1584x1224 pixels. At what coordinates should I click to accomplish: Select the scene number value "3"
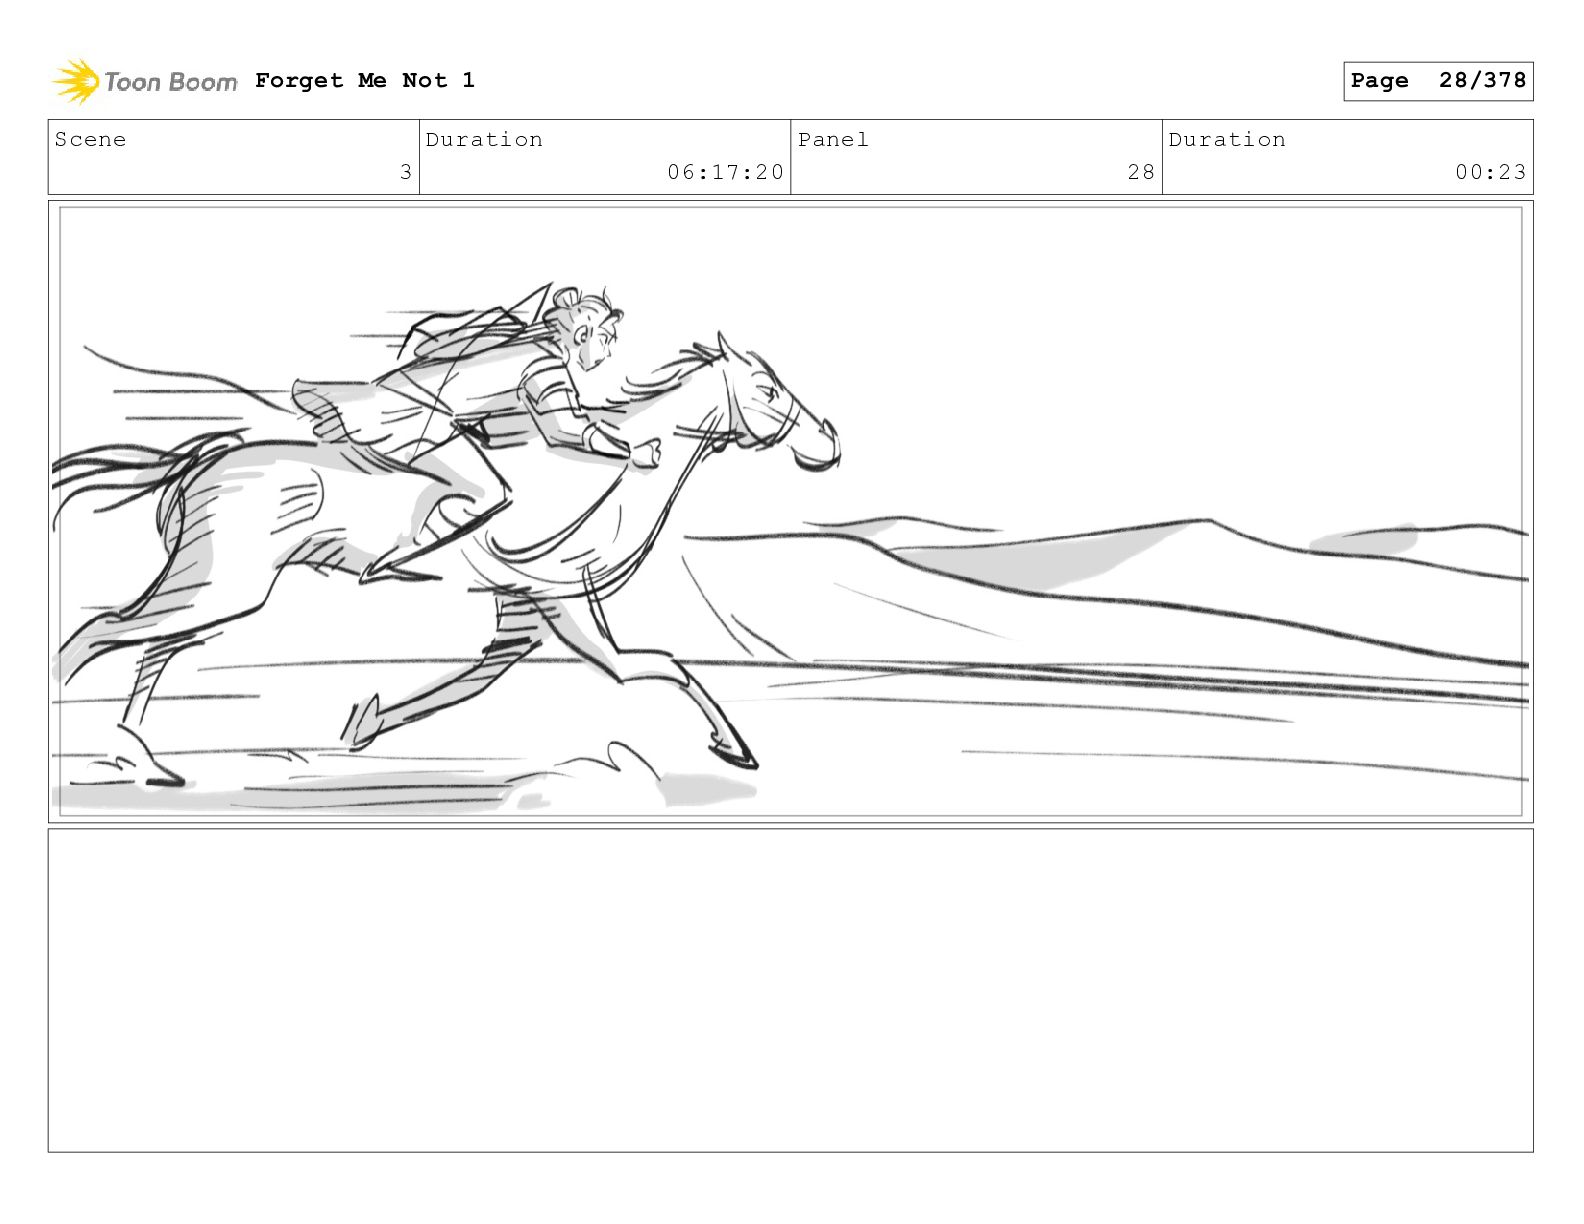406,172
